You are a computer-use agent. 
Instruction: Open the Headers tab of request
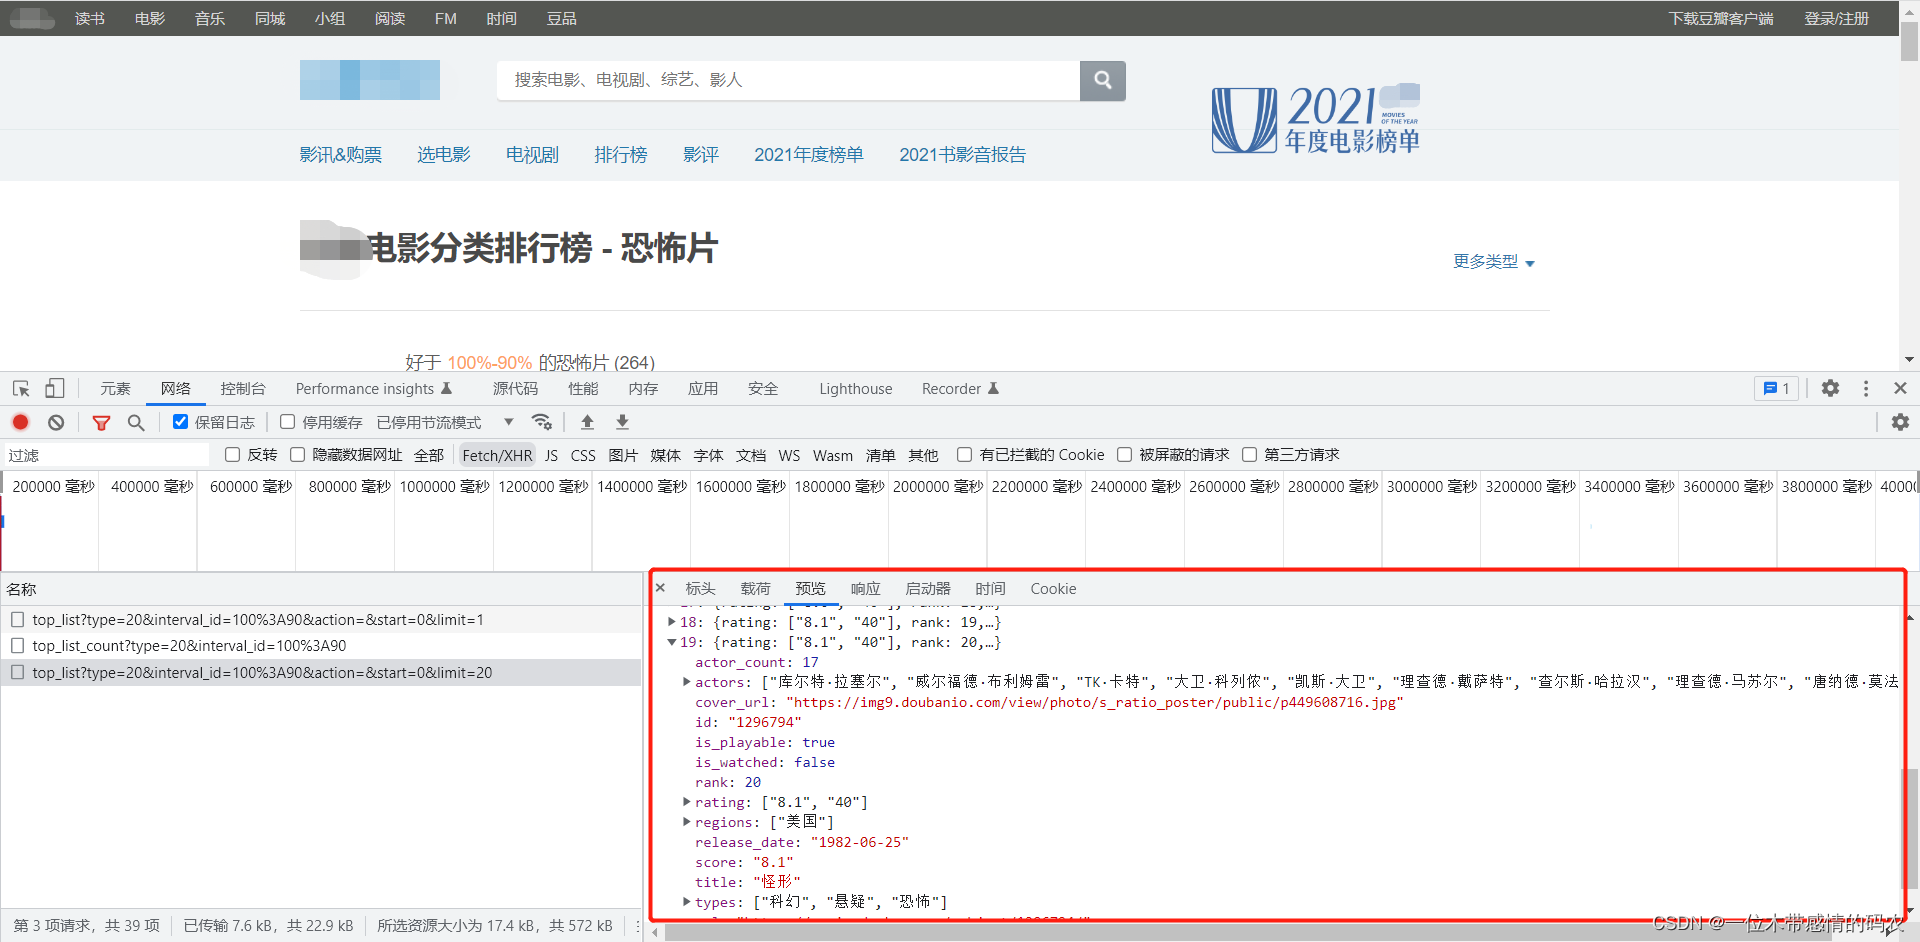(x=700, y=589)
